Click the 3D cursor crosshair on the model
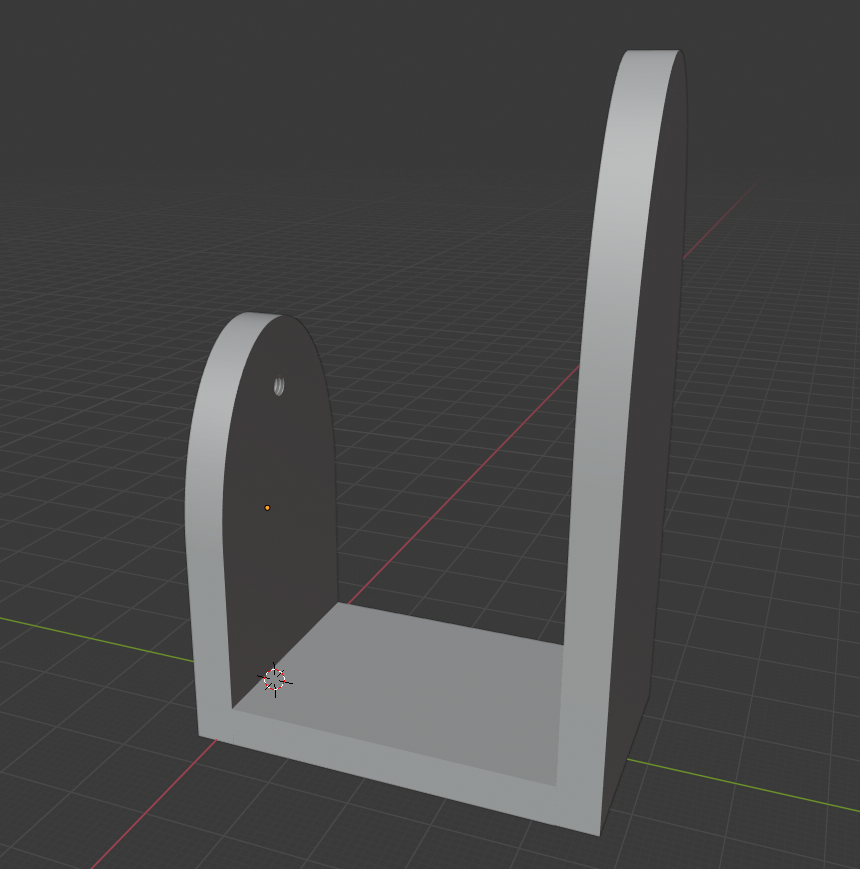 (x=275, y=679)
